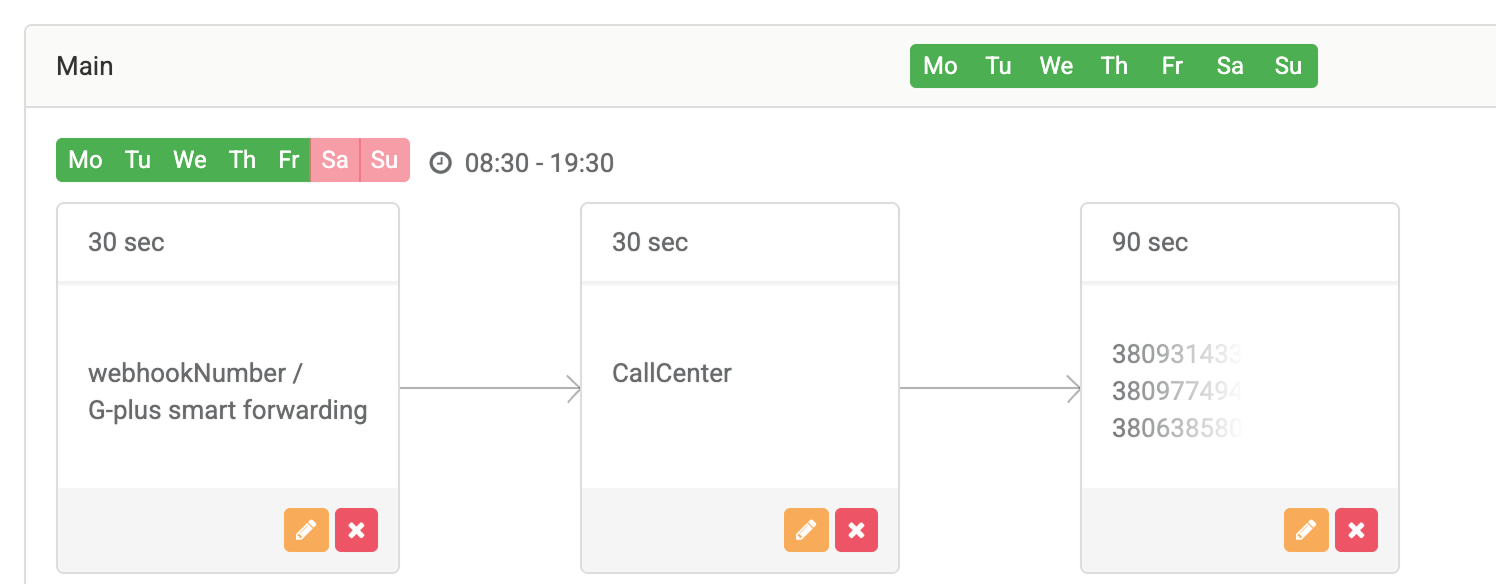Toggle Friday in the schedule row

[288, 160]
